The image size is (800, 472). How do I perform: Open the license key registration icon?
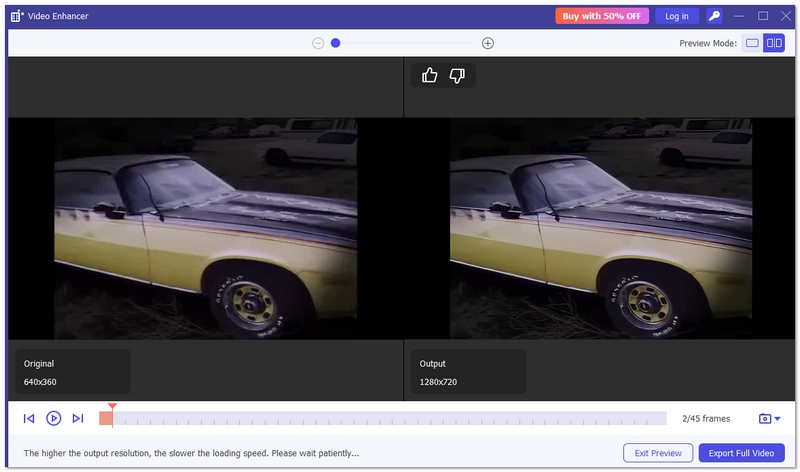pos(714,16)
